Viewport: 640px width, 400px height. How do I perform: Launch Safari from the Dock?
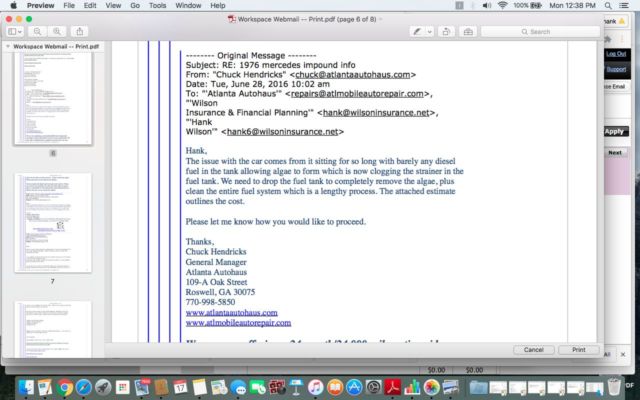(84, 387)
